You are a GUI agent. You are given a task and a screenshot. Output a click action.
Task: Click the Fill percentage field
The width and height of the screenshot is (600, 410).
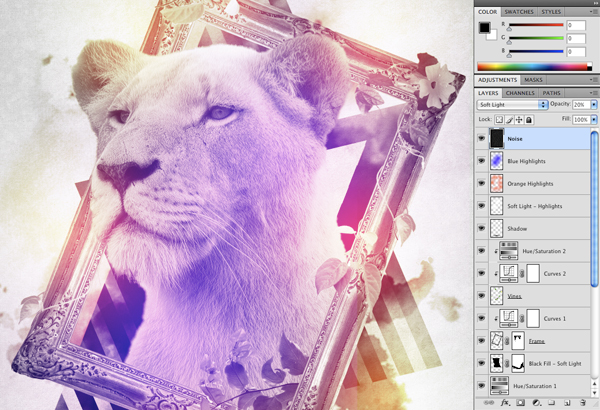point(581,120)
